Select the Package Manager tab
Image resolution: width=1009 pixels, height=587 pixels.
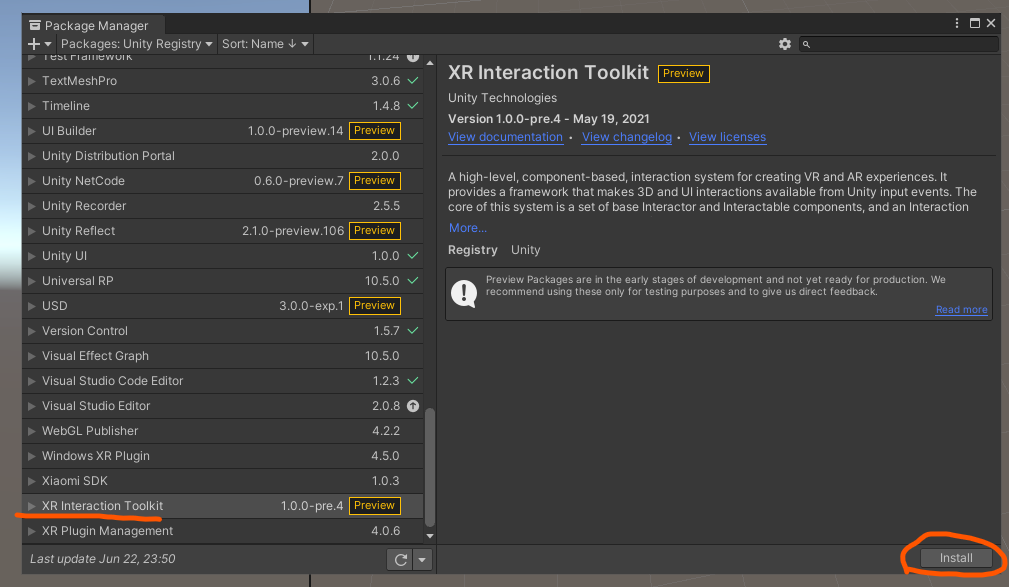point(94,25)
